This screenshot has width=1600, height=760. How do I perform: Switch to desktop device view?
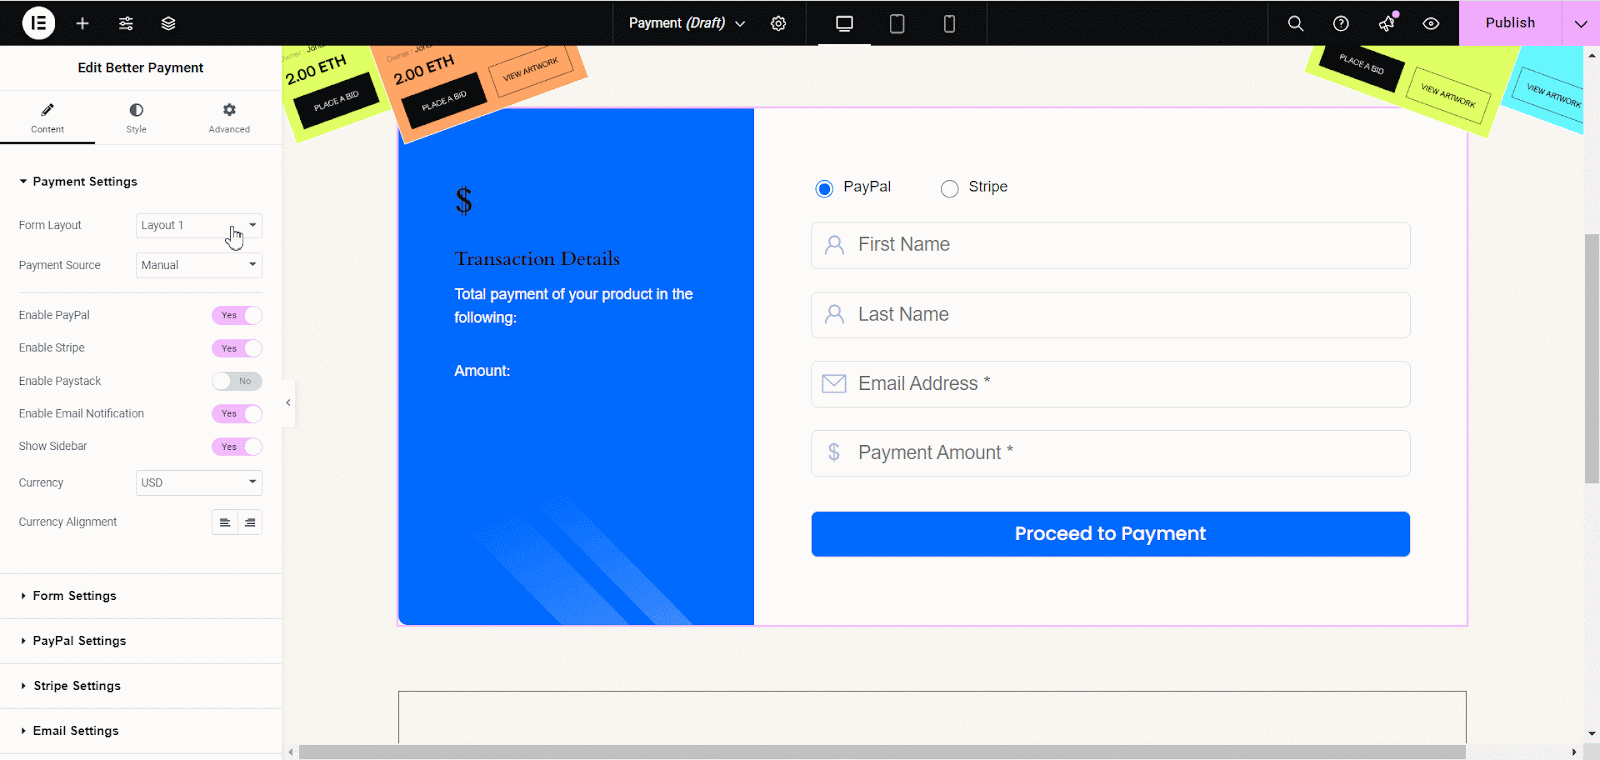pos(844,23)
